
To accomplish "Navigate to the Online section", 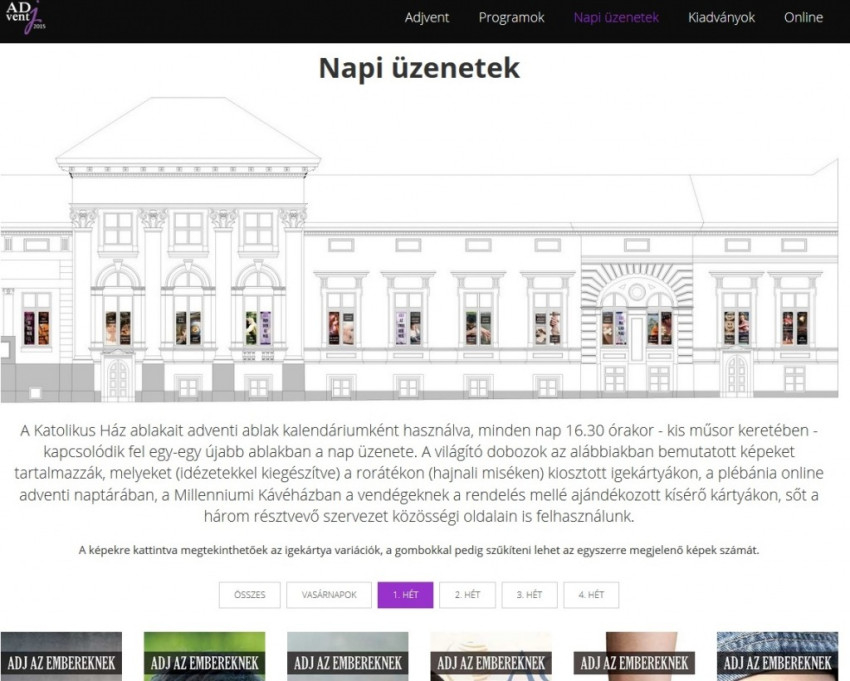I will coord(803,17).
